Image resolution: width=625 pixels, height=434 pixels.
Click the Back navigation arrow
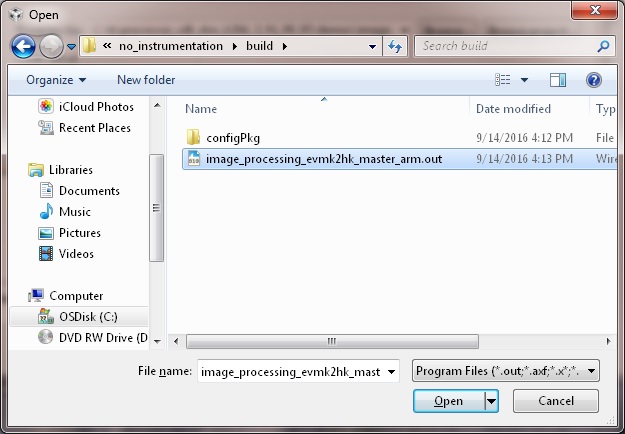pyautogui.click(x=24, y=46)
